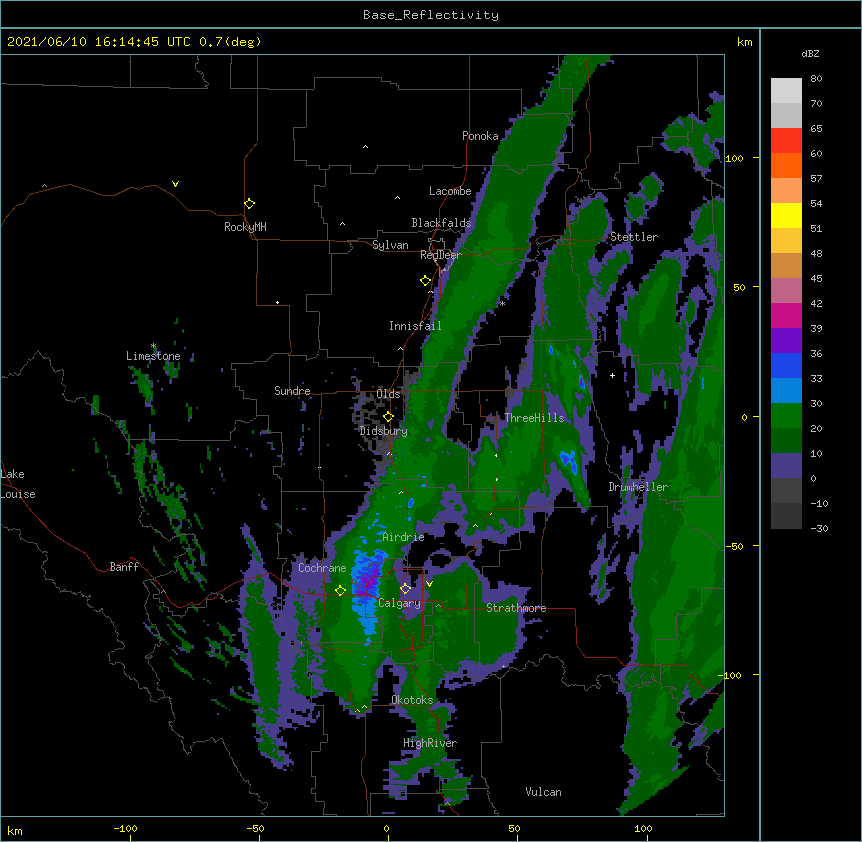
Task: Click the km unit label at bottom left
Action: 15,831
